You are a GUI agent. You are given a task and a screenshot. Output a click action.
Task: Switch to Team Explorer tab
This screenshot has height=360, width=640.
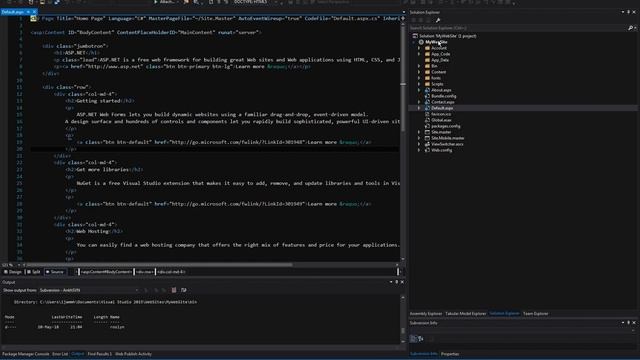536,314
